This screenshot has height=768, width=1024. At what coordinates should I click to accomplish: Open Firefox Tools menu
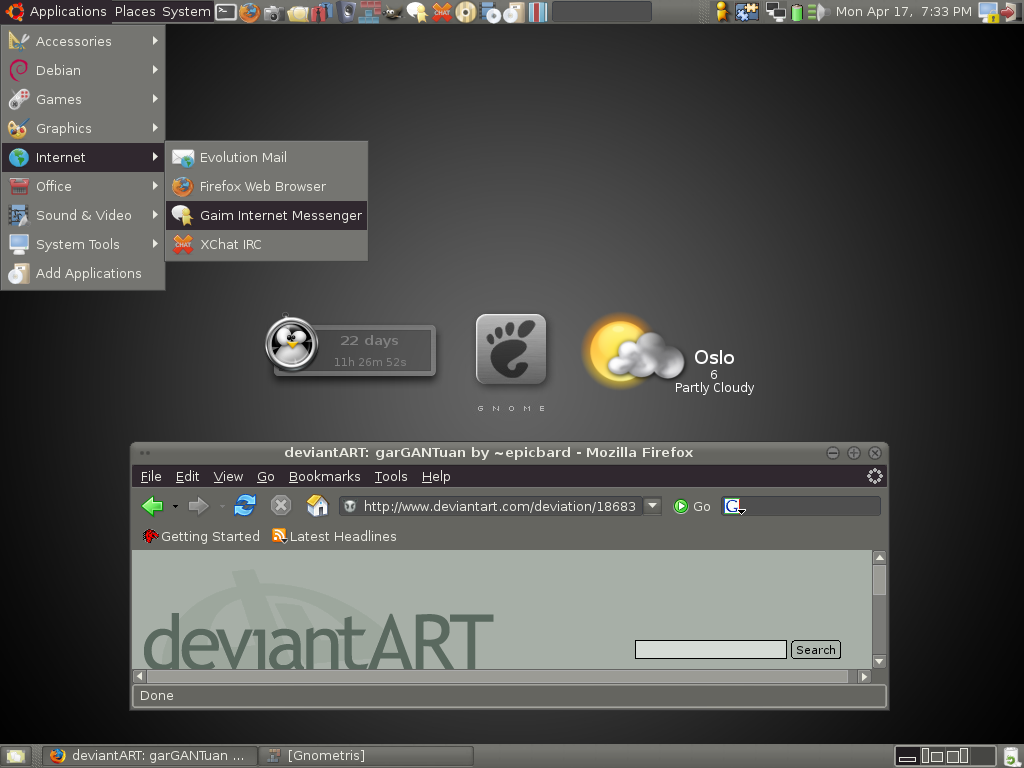click(391, 477)
